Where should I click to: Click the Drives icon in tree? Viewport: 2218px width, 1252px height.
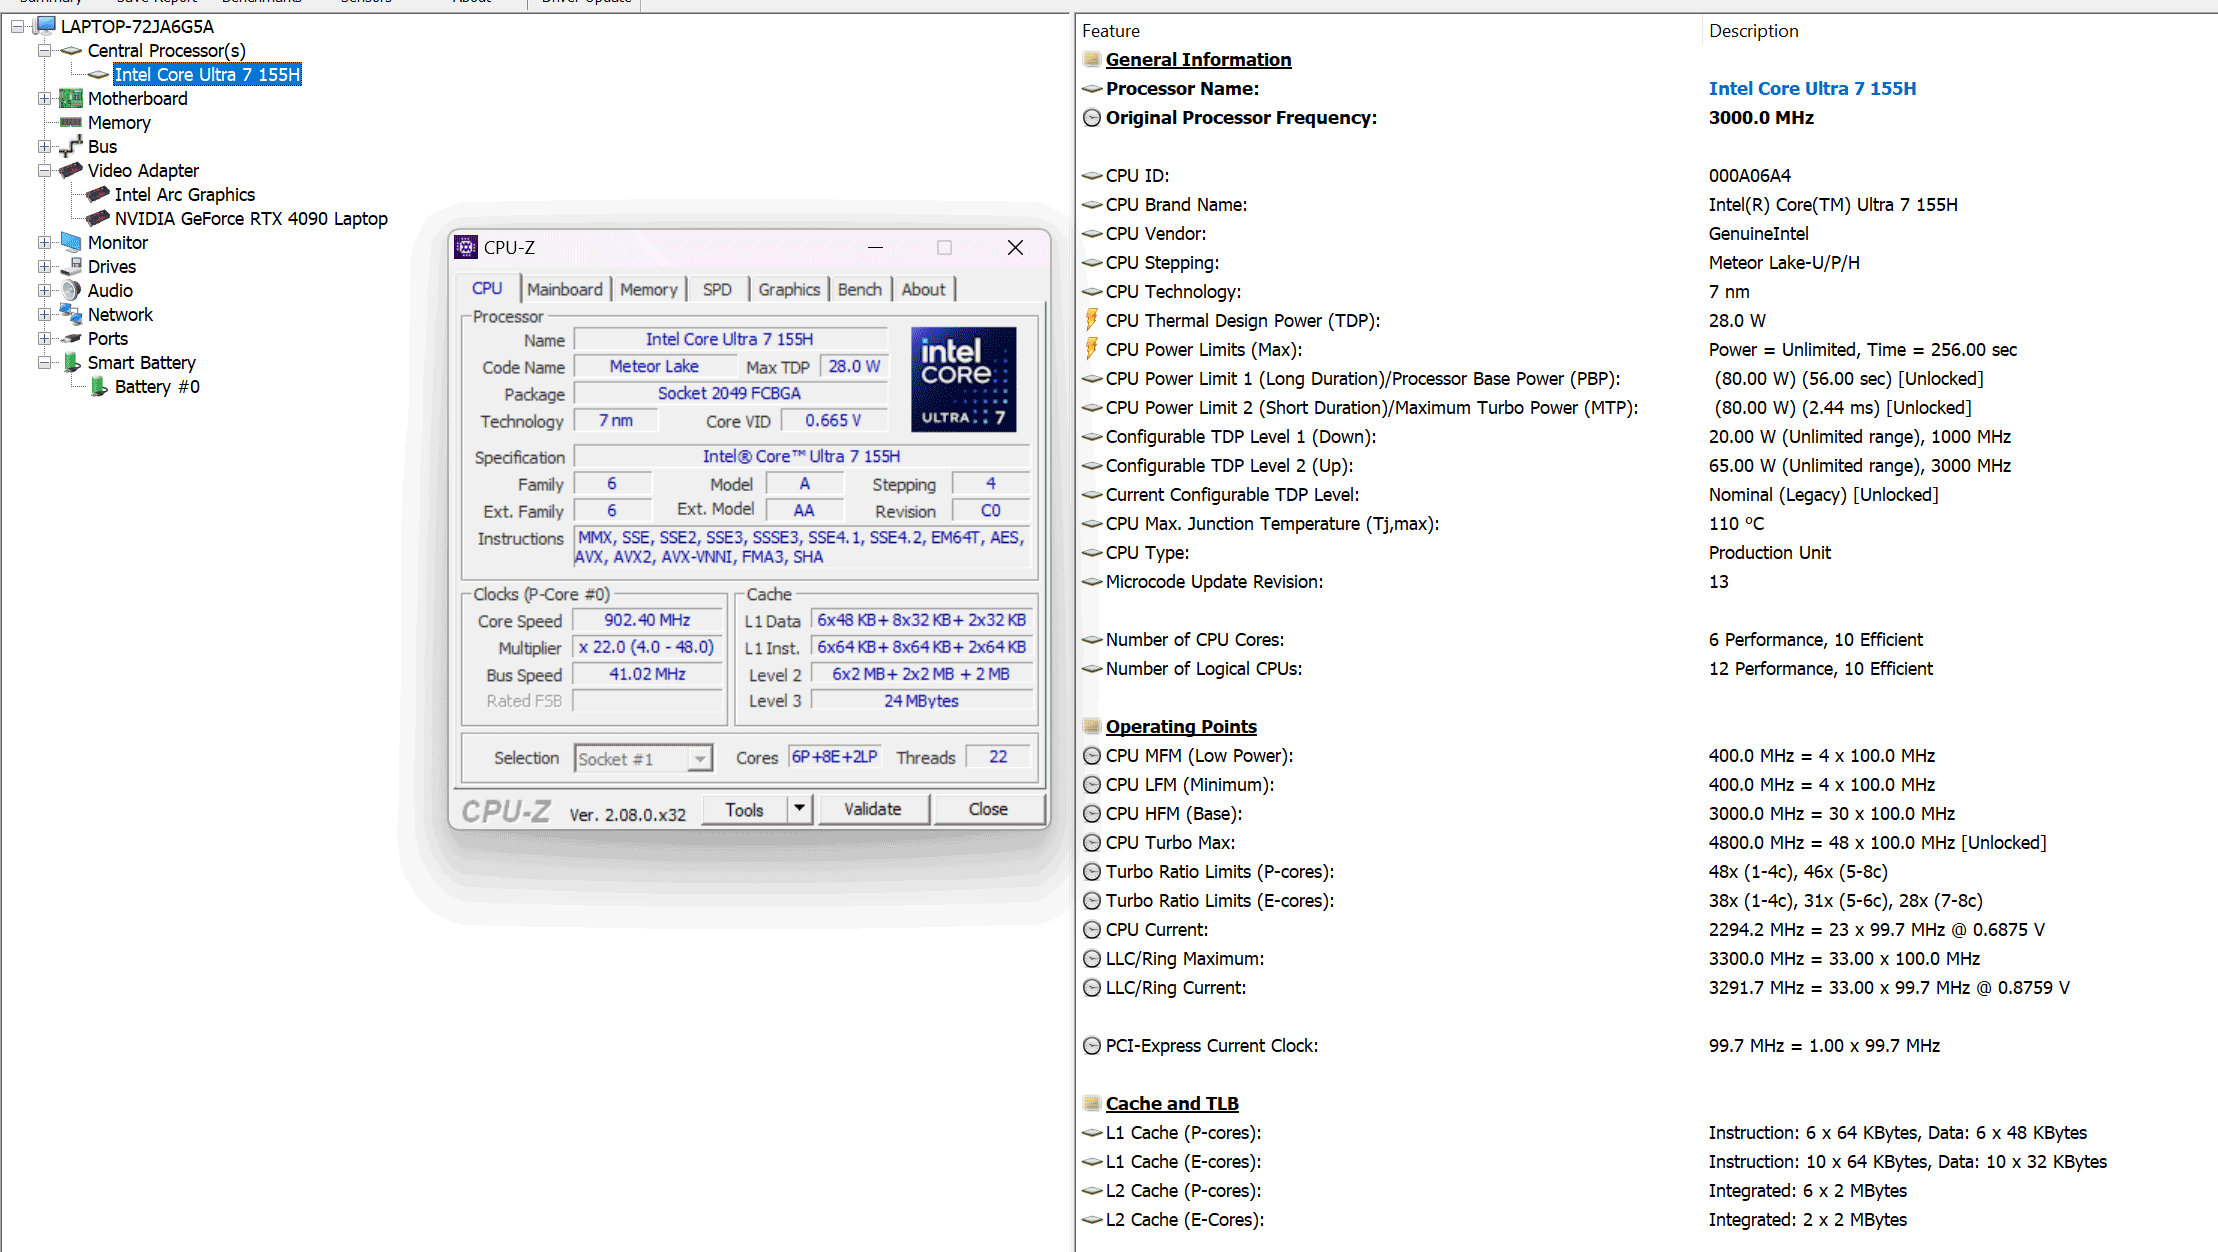[x=71, y=266]
